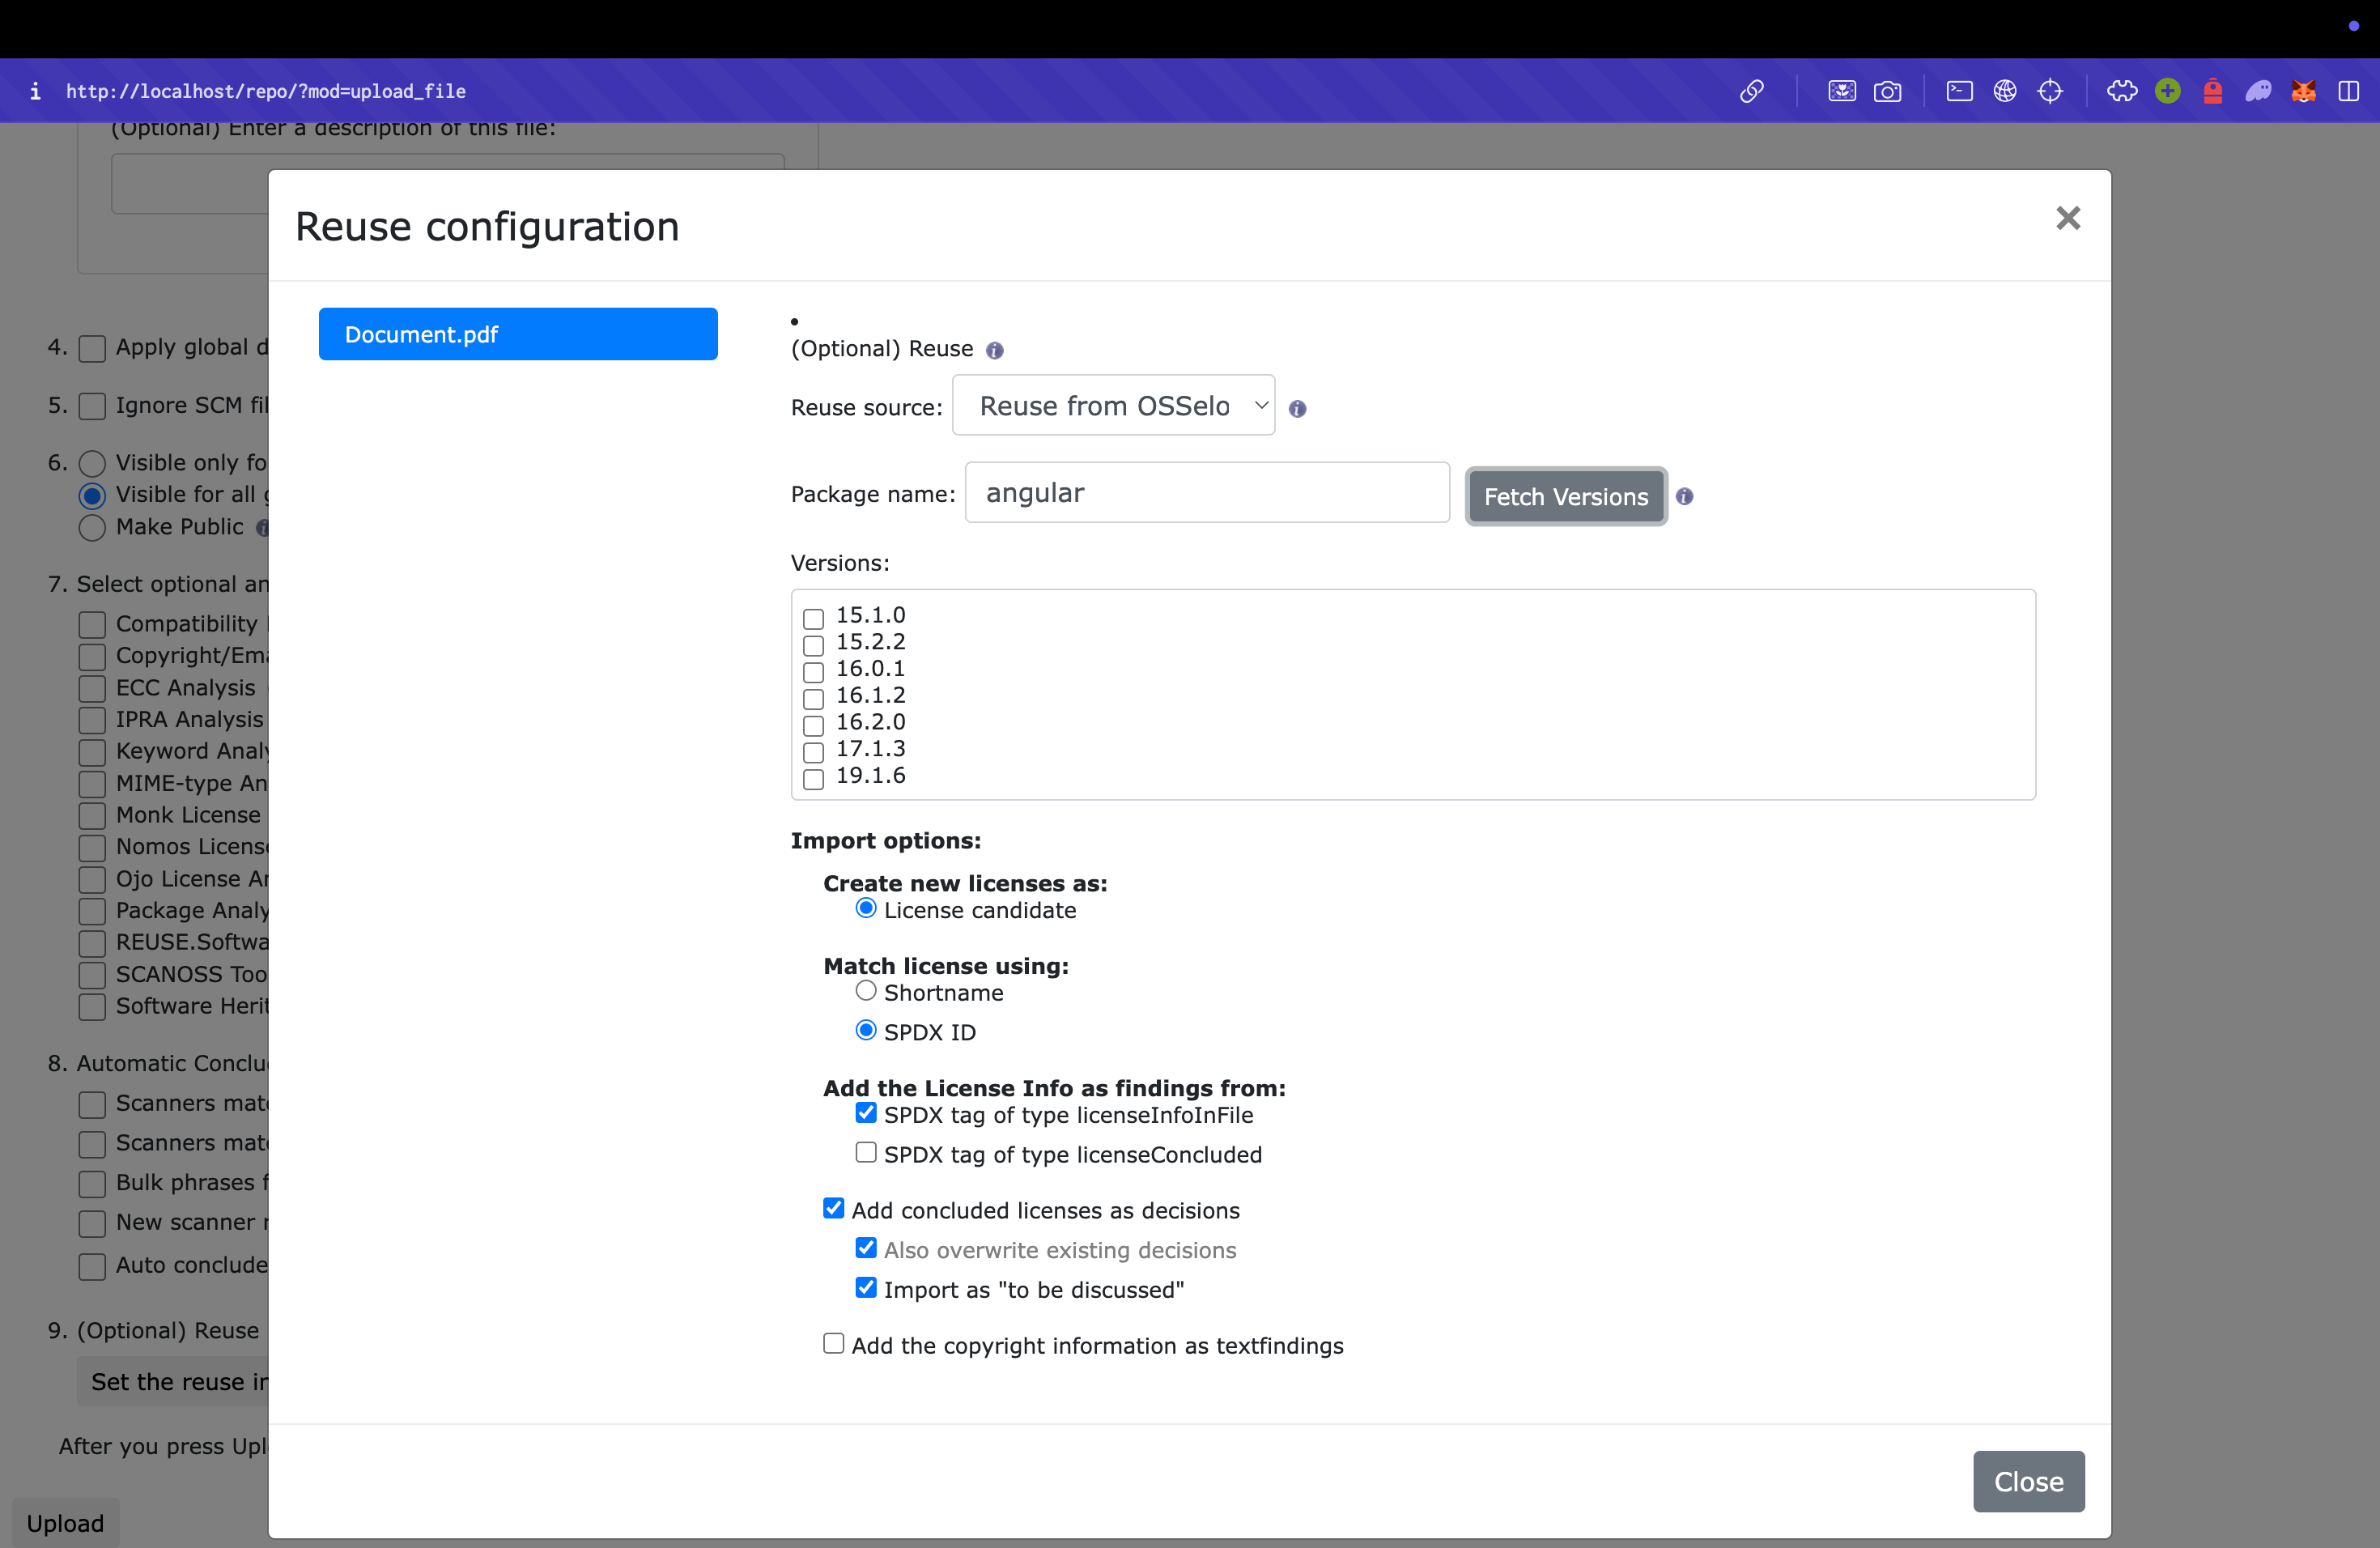
Task: Click the browser URL address text
Action: pyautogui.click(x=266, y=91)
